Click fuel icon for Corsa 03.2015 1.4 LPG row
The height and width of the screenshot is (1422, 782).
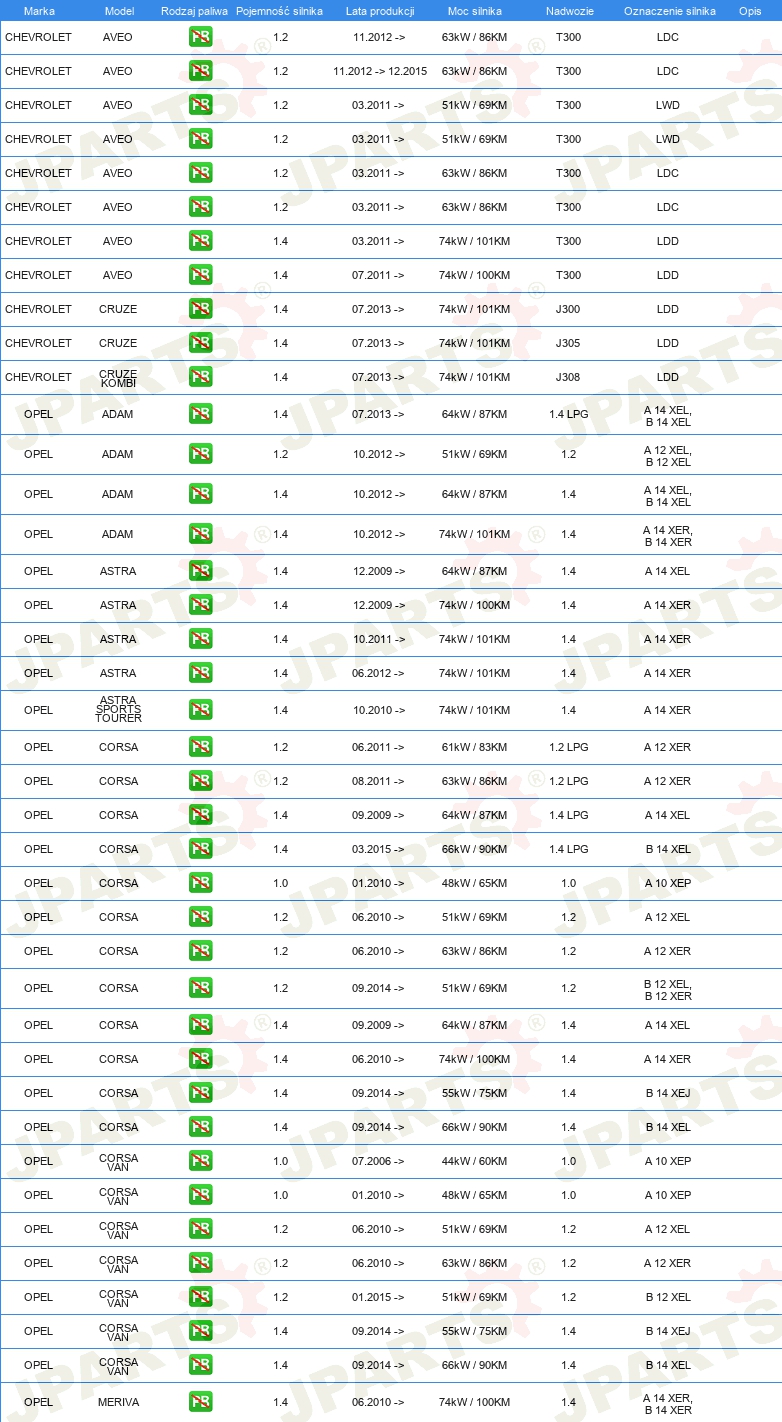(x=200, y=849)
